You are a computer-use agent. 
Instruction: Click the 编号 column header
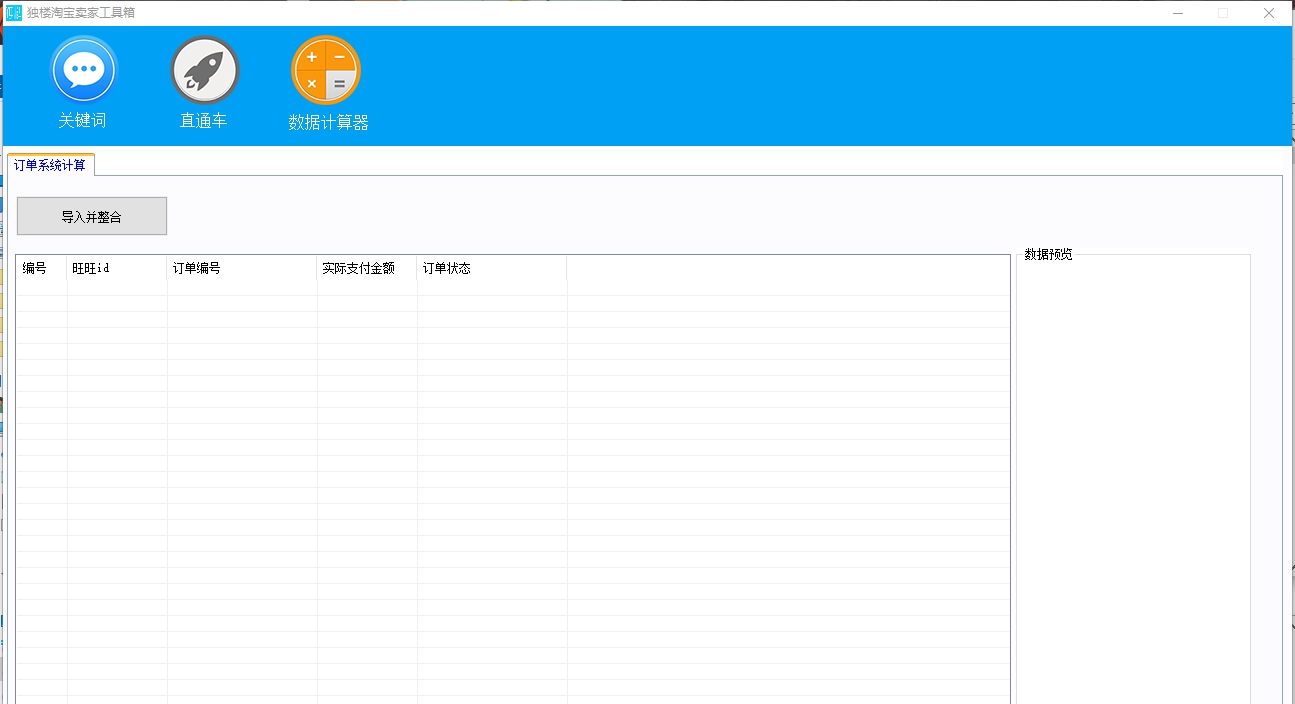(x=40, y=268)
